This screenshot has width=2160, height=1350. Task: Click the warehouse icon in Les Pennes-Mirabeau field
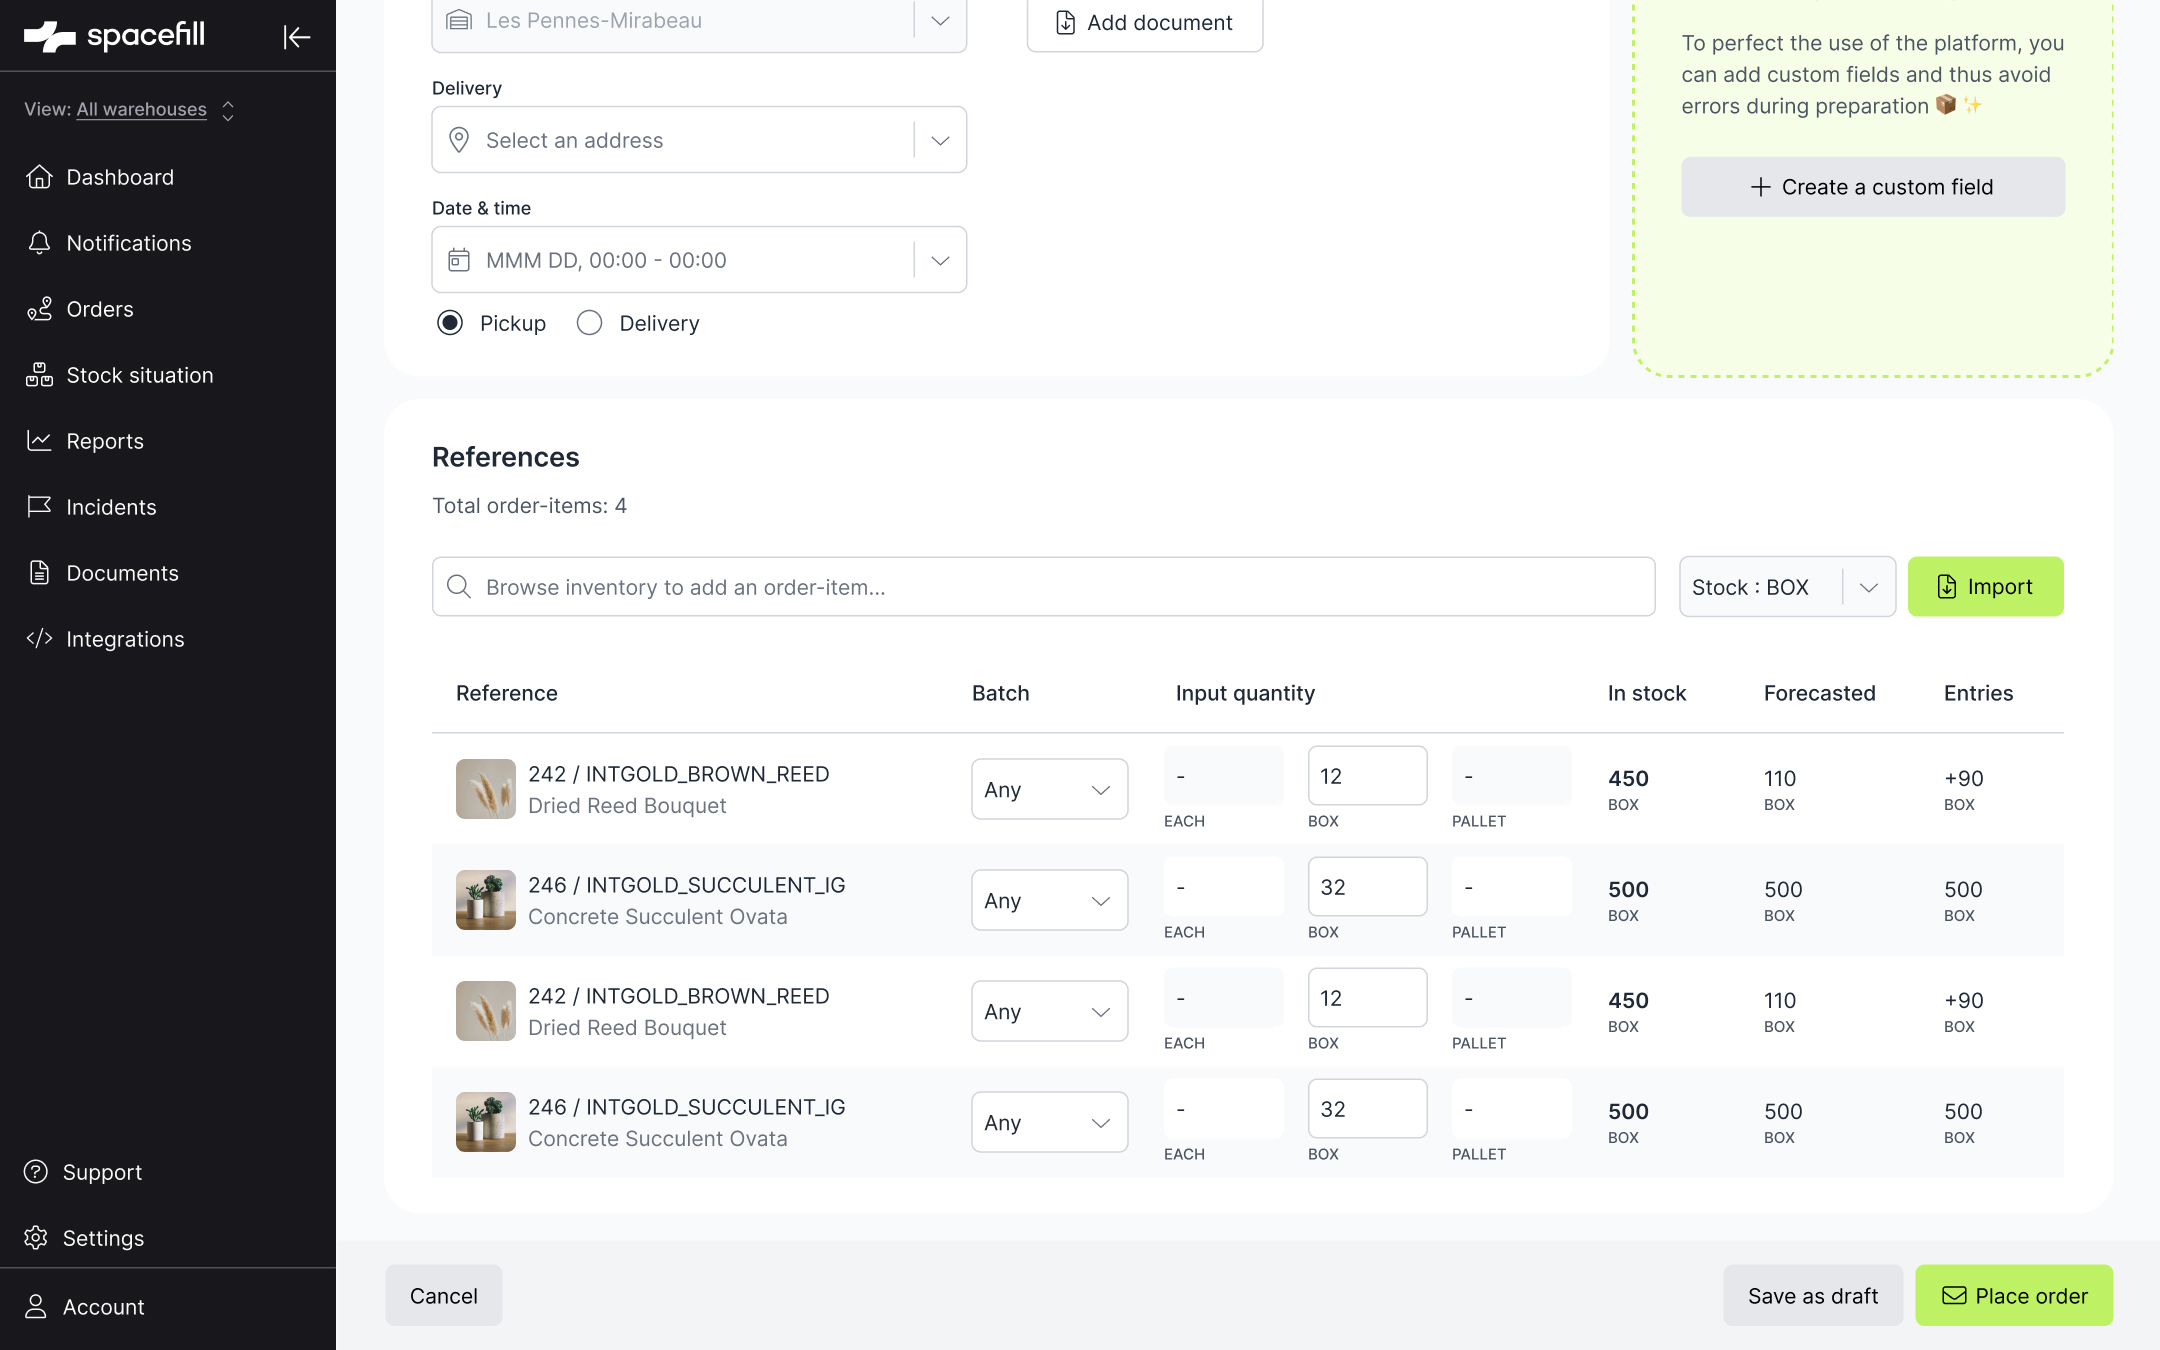click(459, 20)
